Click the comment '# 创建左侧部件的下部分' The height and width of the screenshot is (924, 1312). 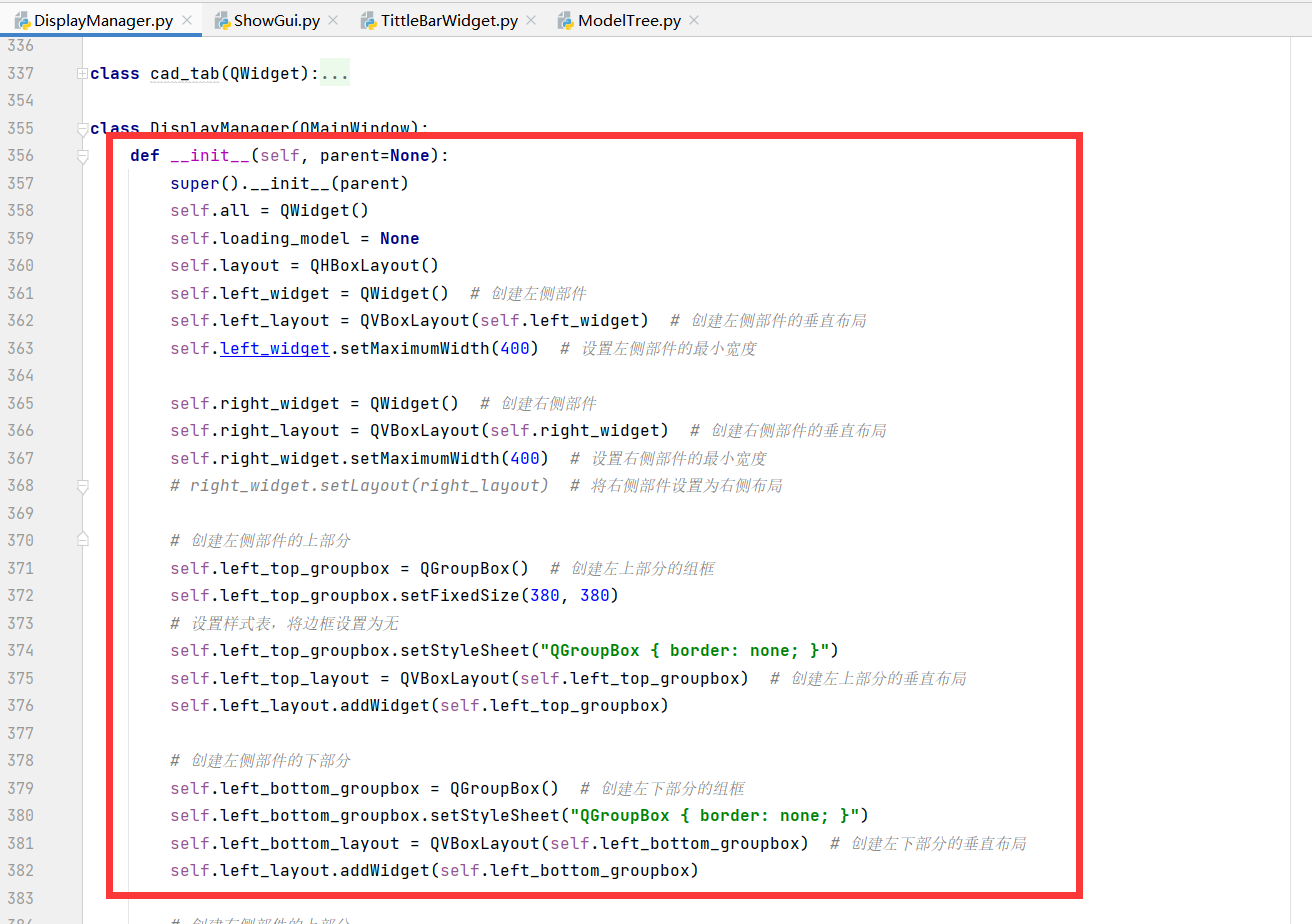tap(260, 760)
